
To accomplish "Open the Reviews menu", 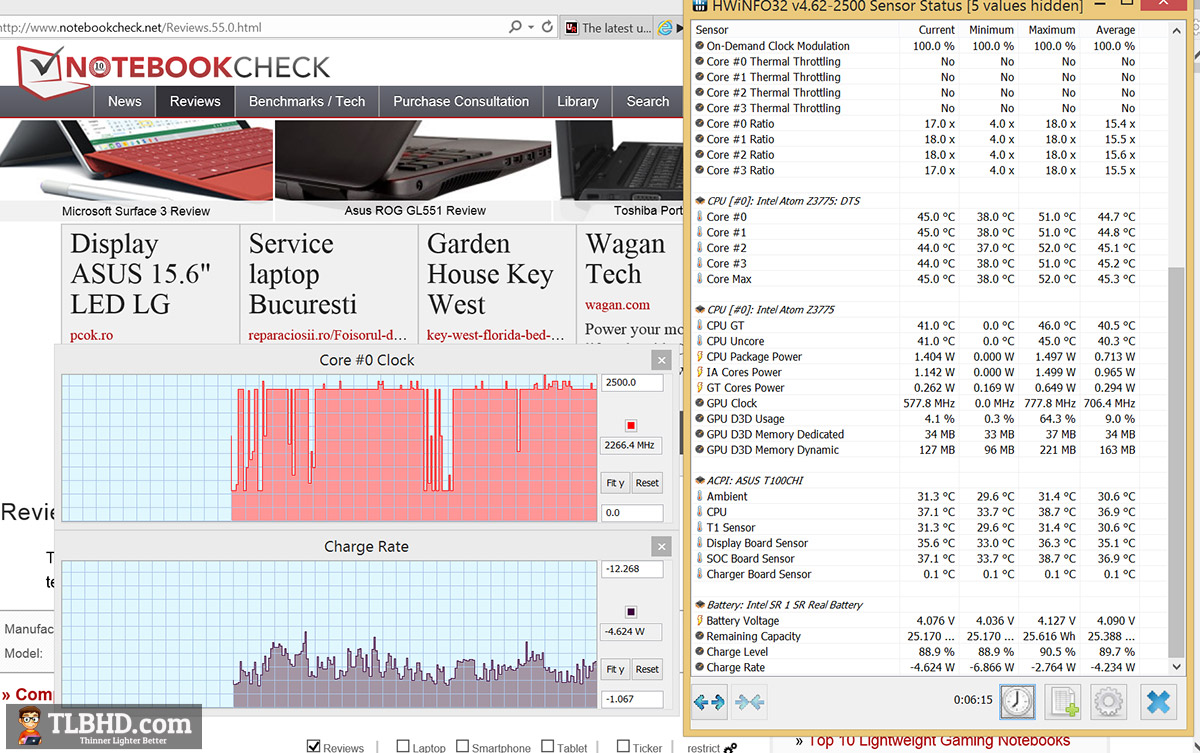I will coord(195,101).
